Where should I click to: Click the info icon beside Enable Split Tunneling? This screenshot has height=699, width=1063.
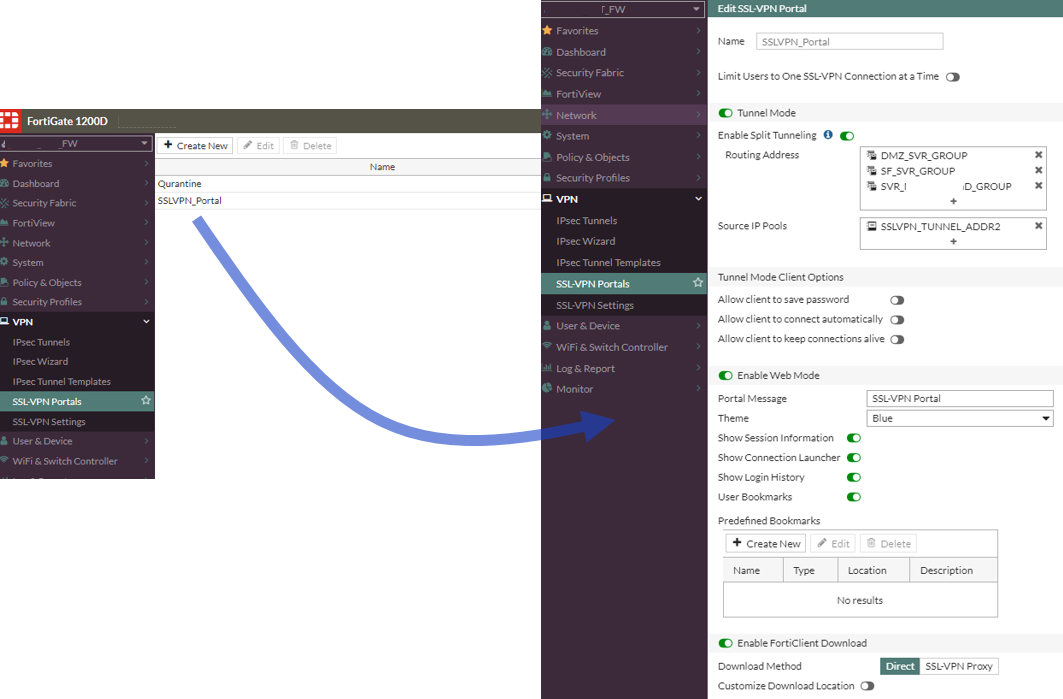pos(828,135)
